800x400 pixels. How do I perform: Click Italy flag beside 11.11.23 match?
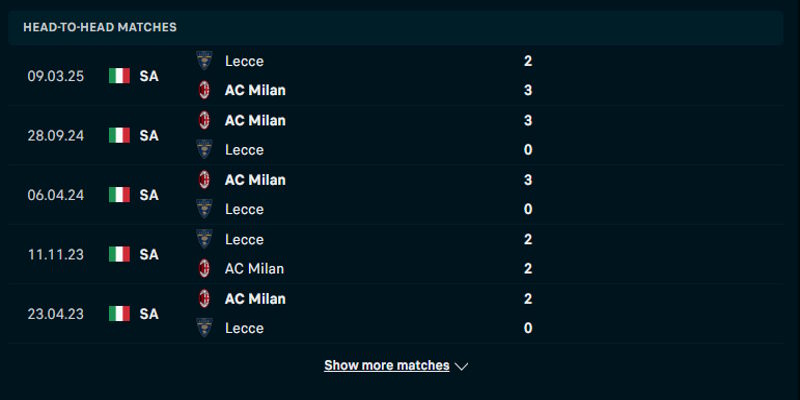click(120, 254)
